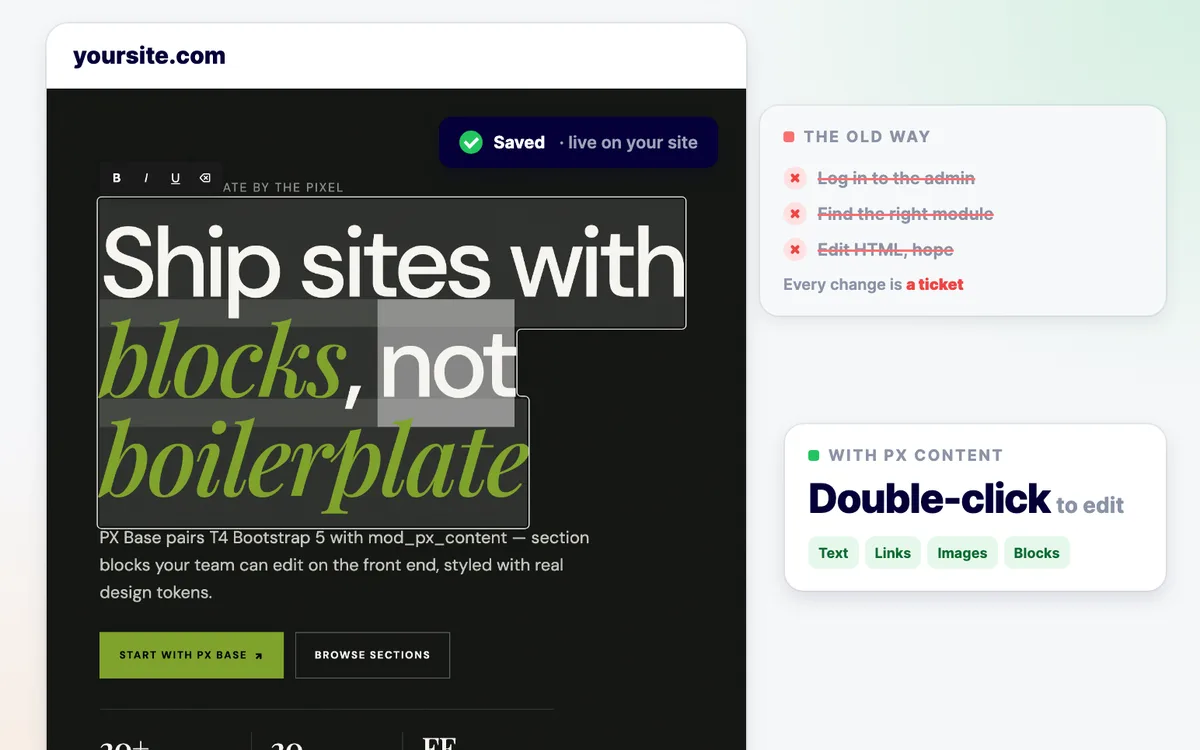Viewport: 1200px width, 750px height.
Task: Click the highlighted word "not" in the headline
Action: (x=448, y=364)
